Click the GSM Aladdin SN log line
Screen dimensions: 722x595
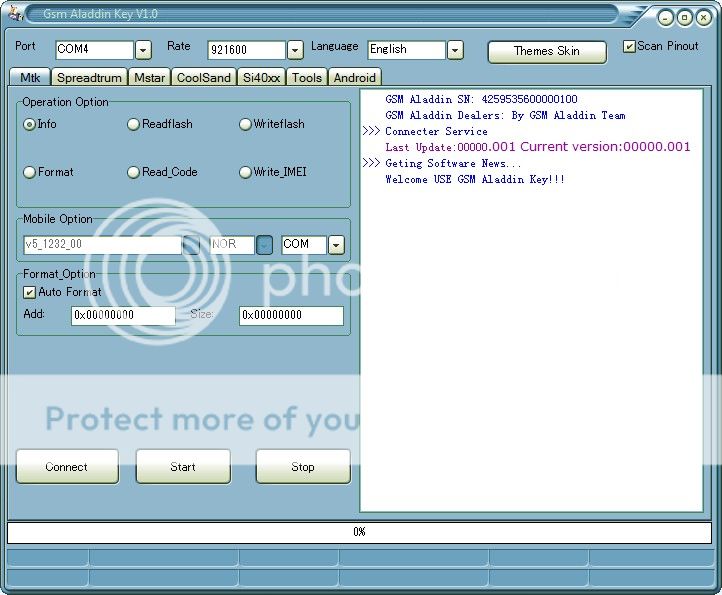coord(481,99)
